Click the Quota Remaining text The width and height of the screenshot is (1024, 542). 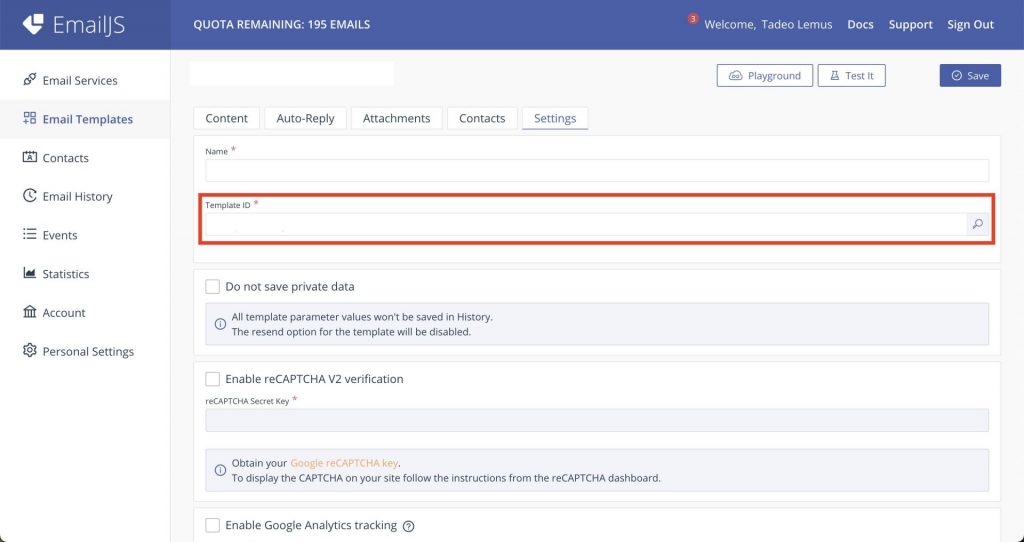(x=281, y=25)
